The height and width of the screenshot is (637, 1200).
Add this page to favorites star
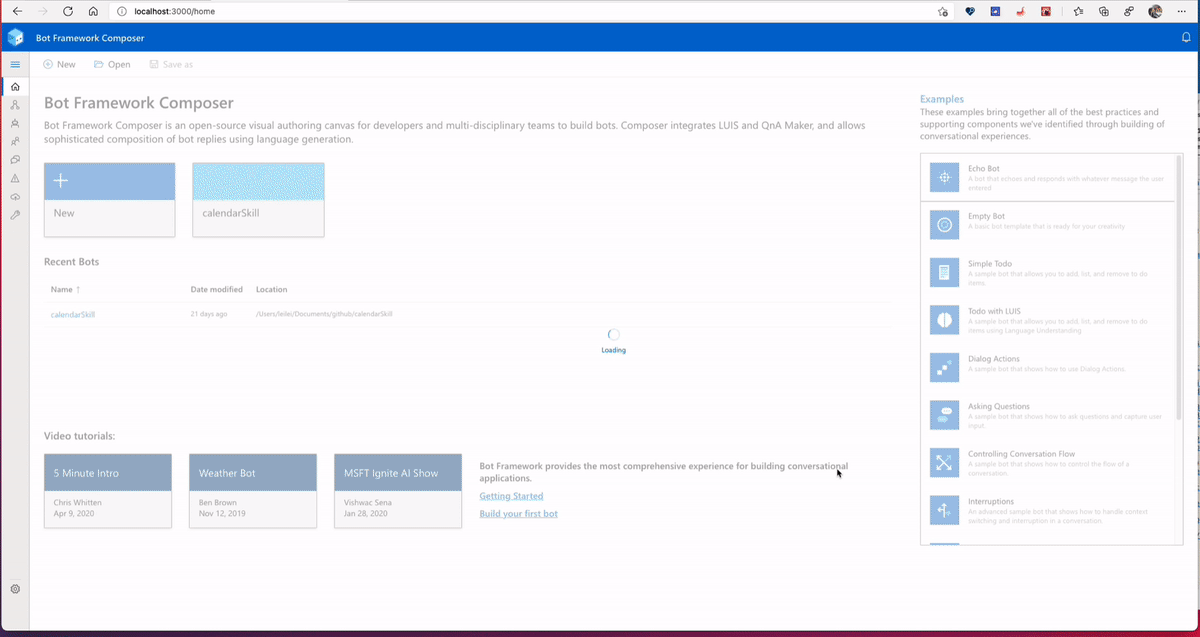[943, 11]
